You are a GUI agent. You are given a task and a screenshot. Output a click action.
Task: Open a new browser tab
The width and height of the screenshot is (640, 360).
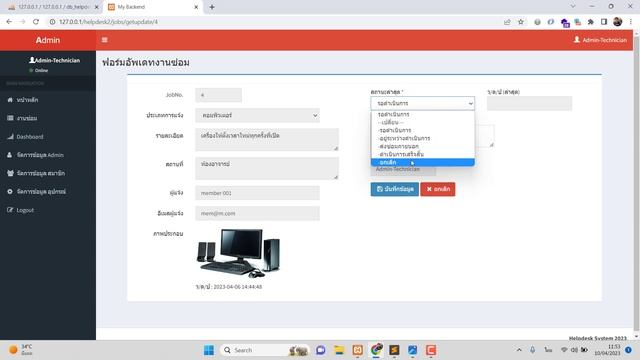click(x=212, y=7)
